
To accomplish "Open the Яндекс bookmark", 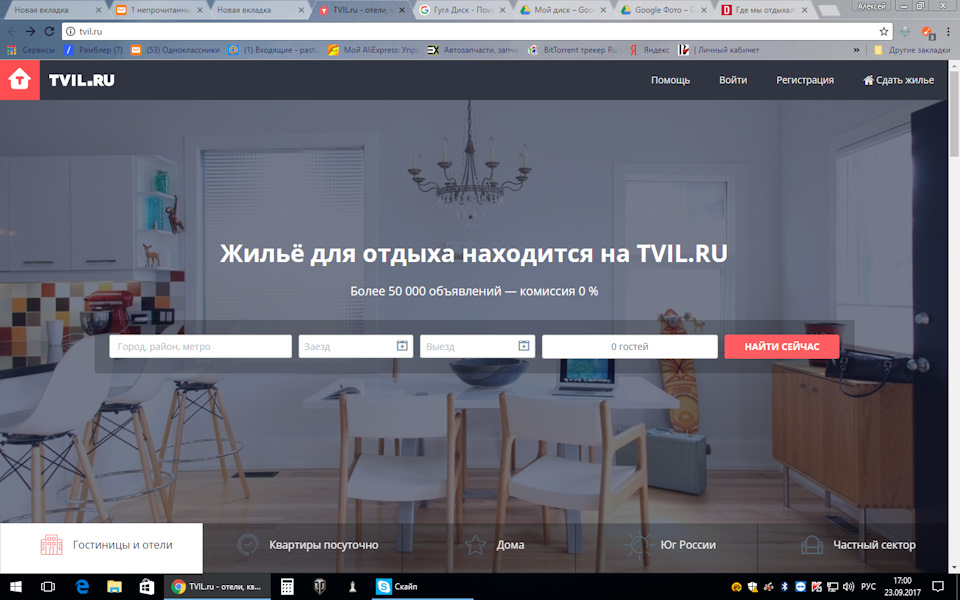I will point(650,50).
